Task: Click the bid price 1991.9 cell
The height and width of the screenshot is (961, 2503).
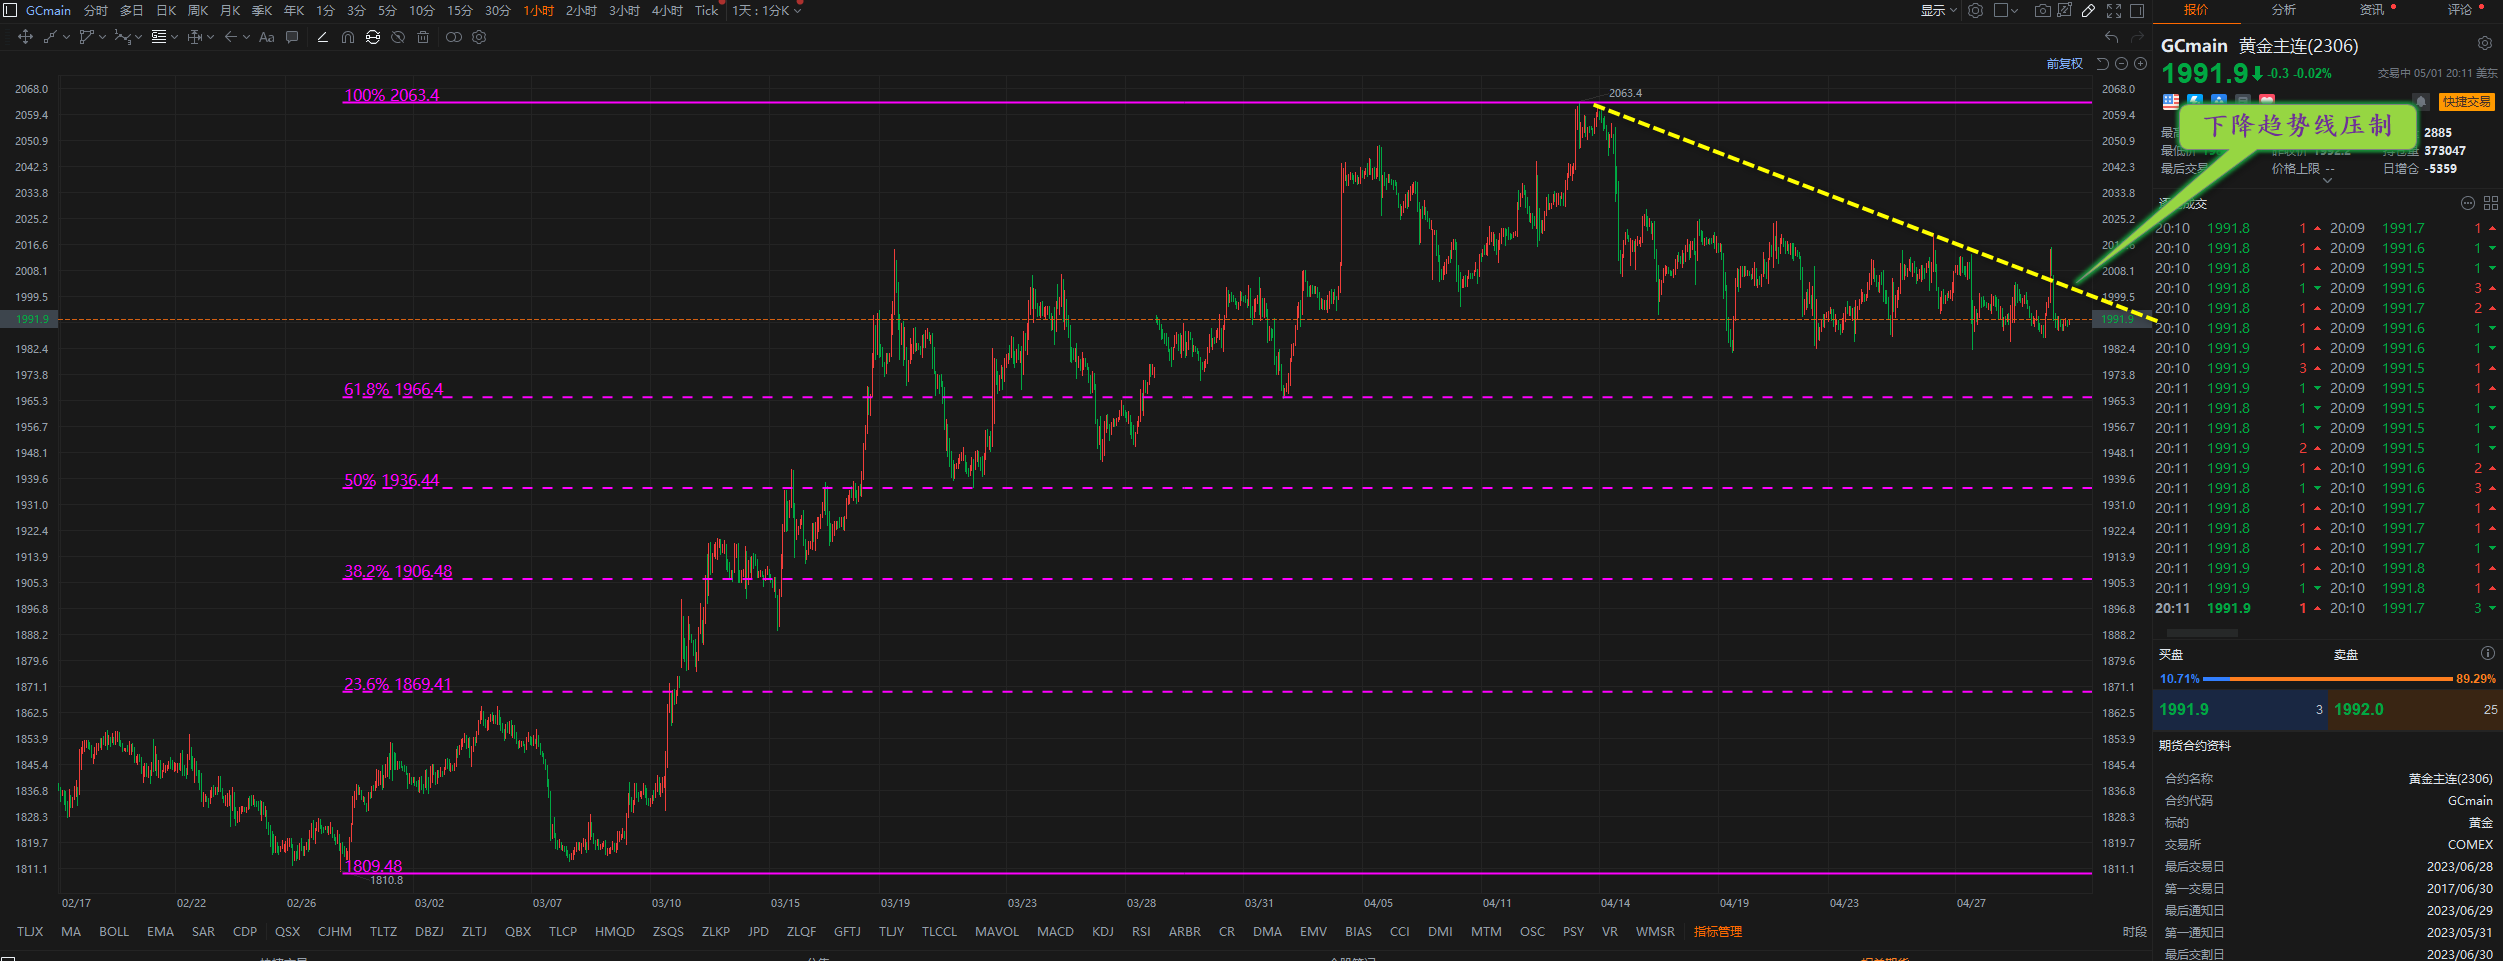Action: (x=2240, y=709)
